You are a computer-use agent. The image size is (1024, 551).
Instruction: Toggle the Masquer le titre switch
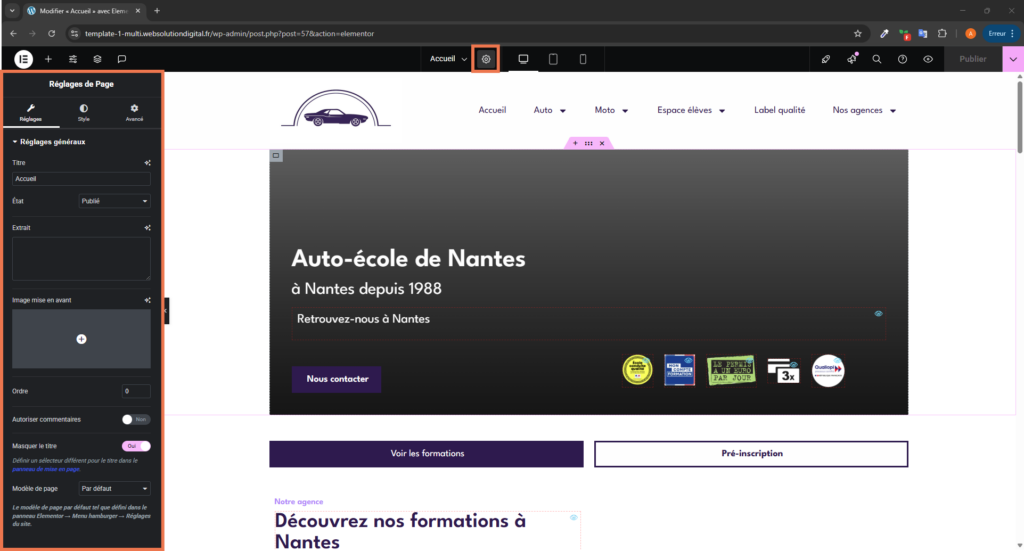[136, 446]
